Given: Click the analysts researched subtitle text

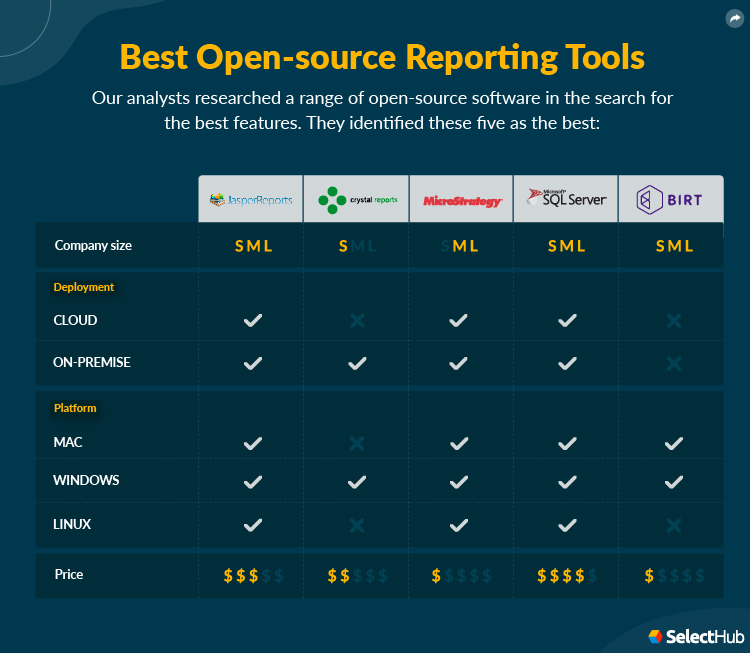Looking at the screenshot, I should 382,111.
